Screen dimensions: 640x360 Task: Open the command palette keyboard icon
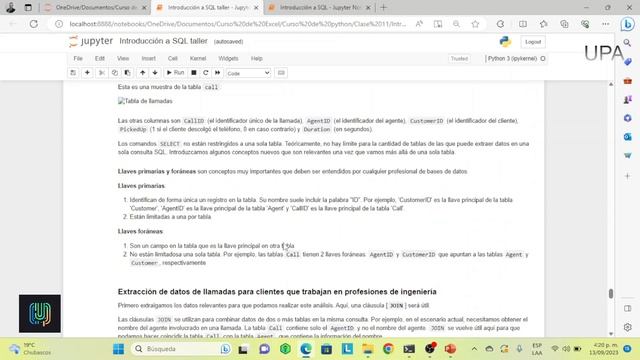tap(281, 73)
